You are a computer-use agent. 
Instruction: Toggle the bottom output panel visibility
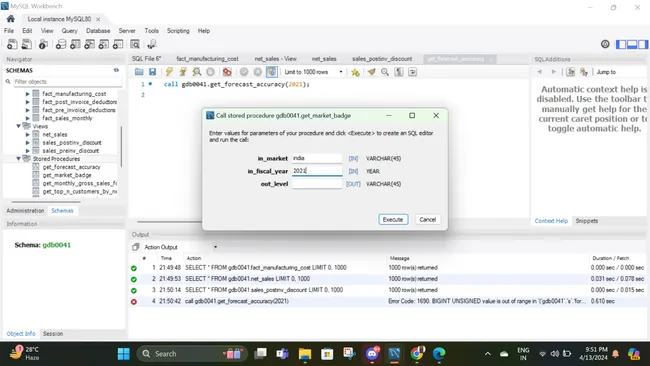point(632,44)
